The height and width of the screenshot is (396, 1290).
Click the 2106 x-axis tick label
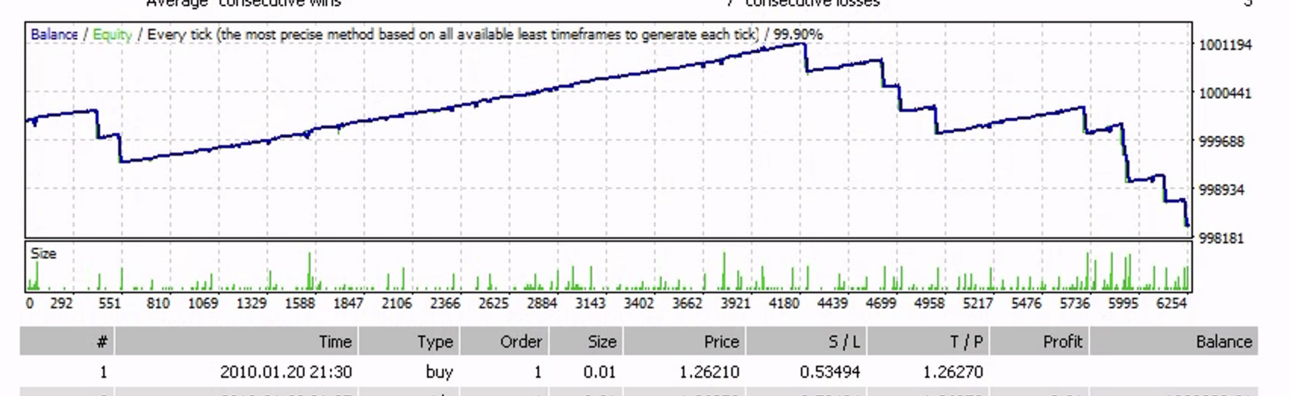coord(397,303)
